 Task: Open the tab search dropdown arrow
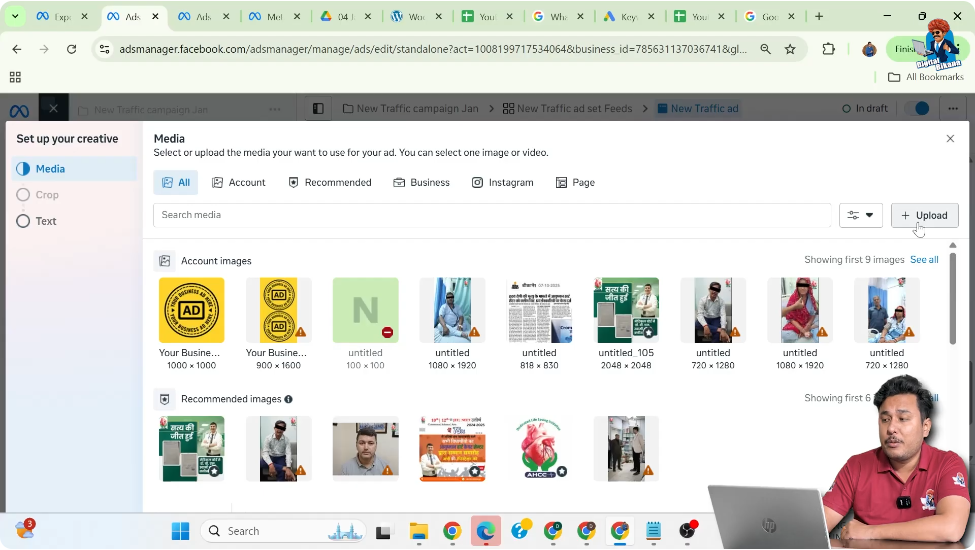(x=15, y=16)
